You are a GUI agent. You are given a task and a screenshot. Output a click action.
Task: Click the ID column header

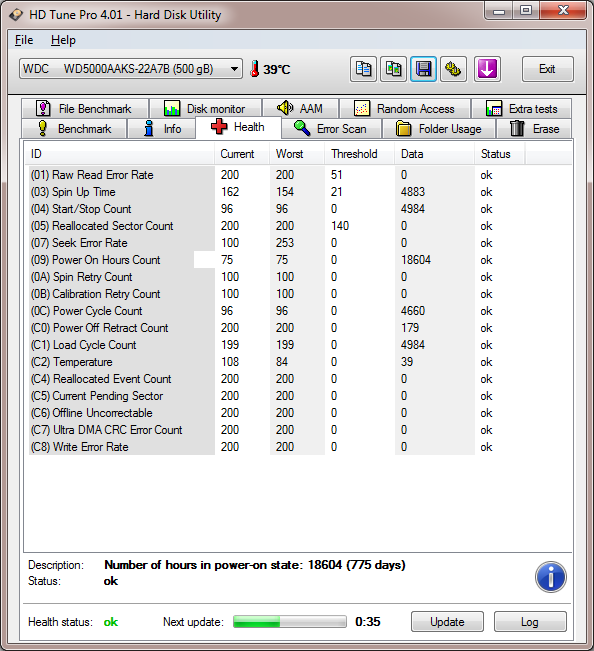tap(119, 154)
